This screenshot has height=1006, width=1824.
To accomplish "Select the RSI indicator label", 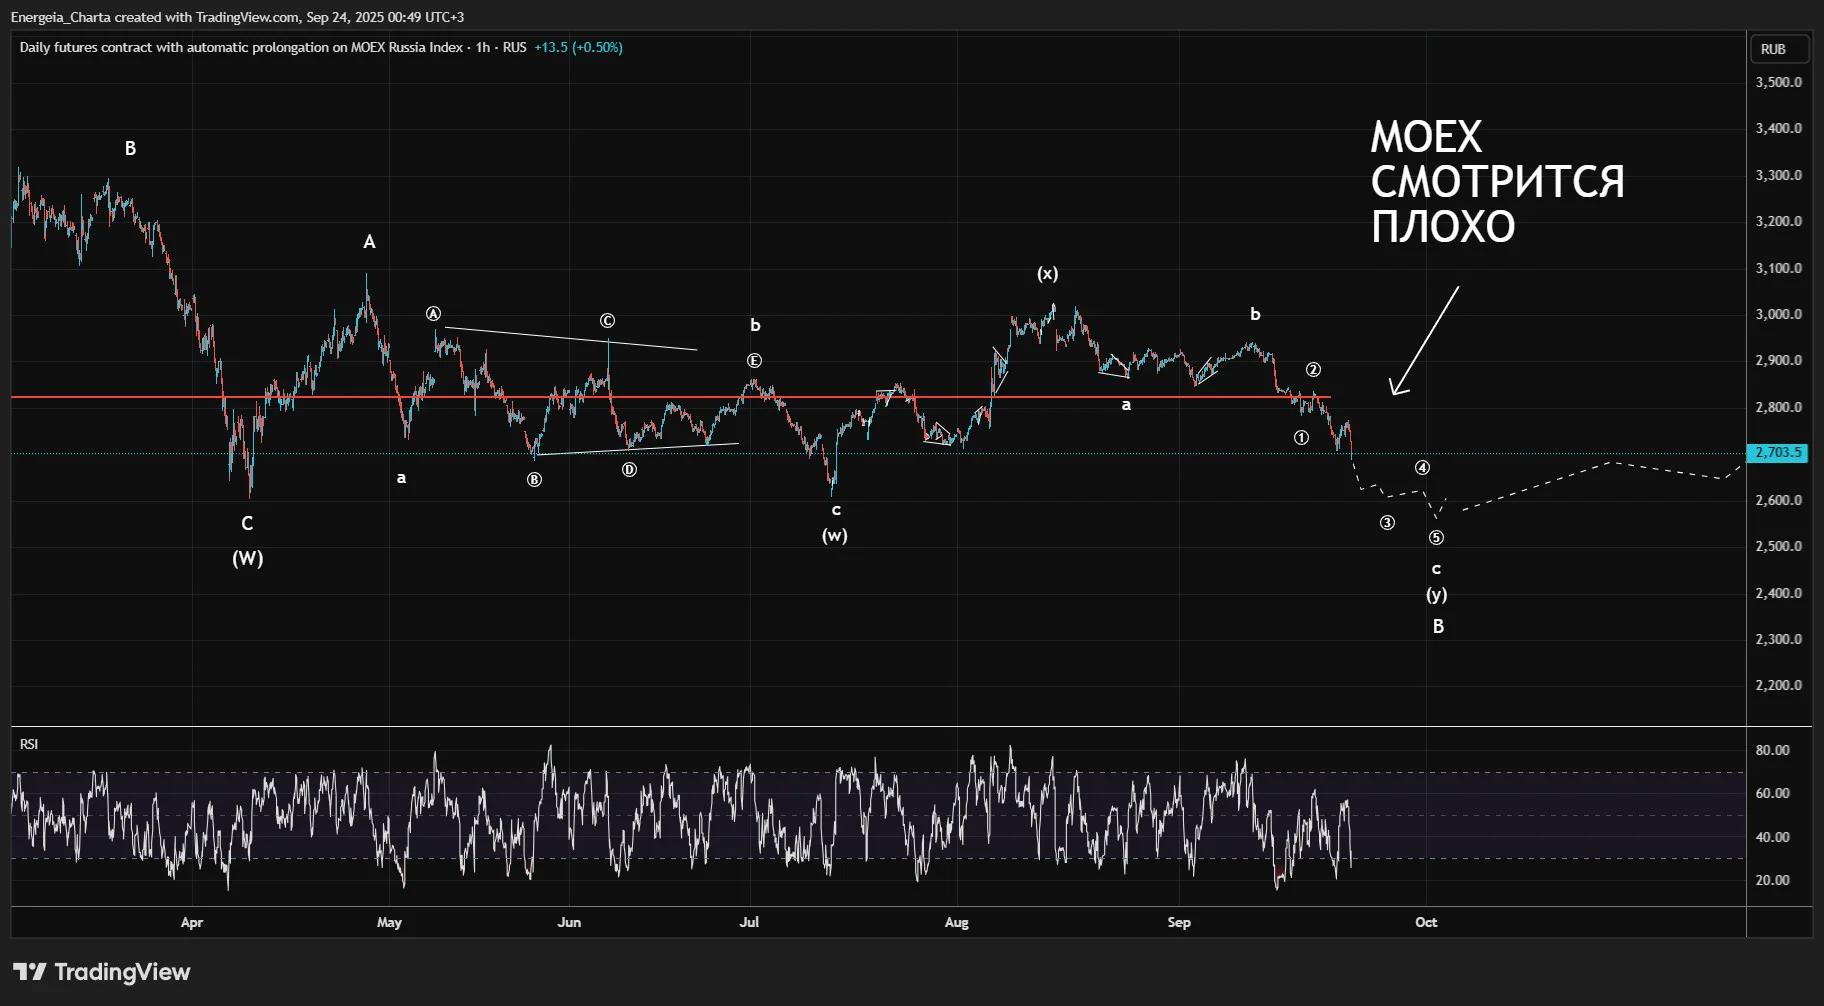I will pyautogui.click(x=29, y=744).
